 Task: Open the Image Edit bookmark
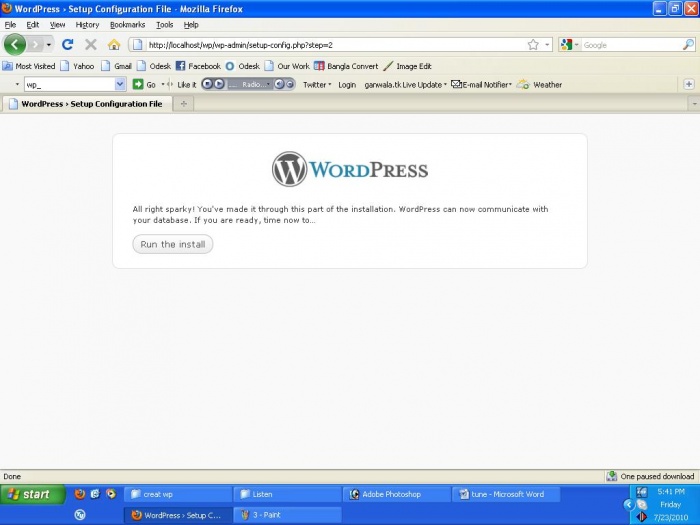(407, 66)
